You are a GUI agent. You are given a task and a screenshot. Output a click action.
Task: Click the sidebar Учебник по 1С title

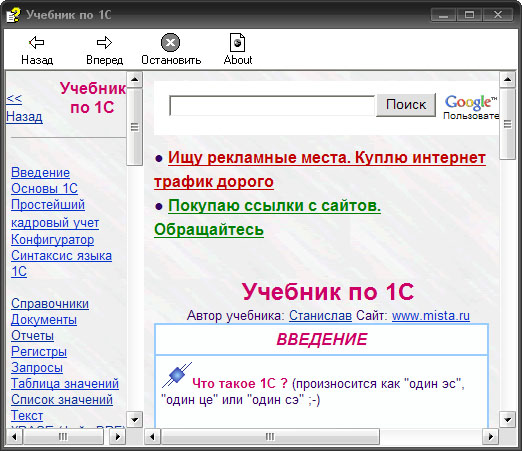coord(93,98)
